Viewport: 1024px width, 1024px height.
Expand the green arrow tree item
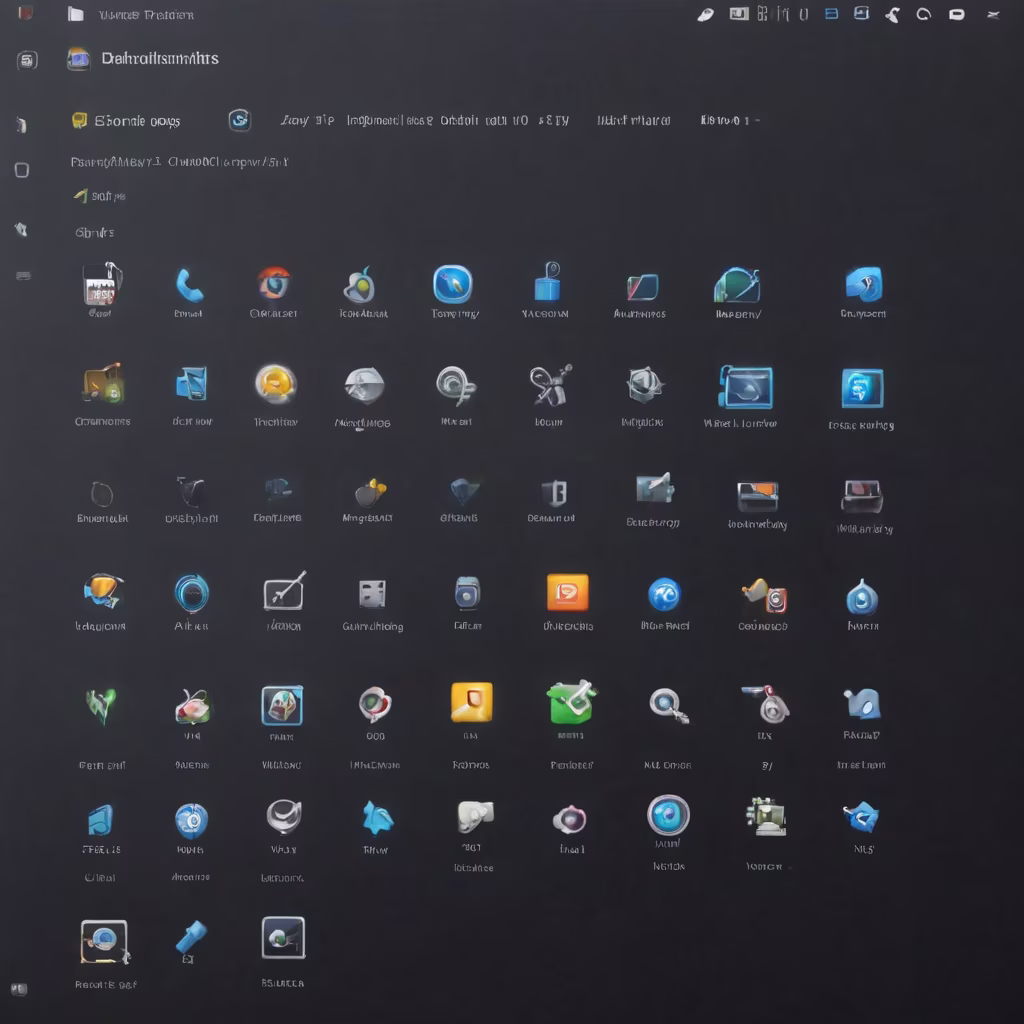pyautogui.click(x=81, y=196)
